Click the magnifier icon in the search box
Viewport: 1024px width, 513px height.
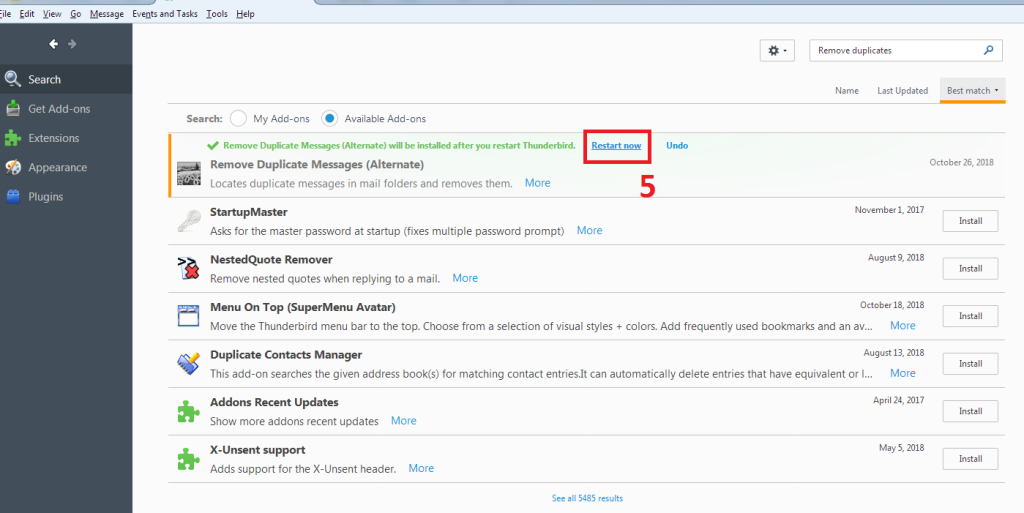tap(989, 50)
